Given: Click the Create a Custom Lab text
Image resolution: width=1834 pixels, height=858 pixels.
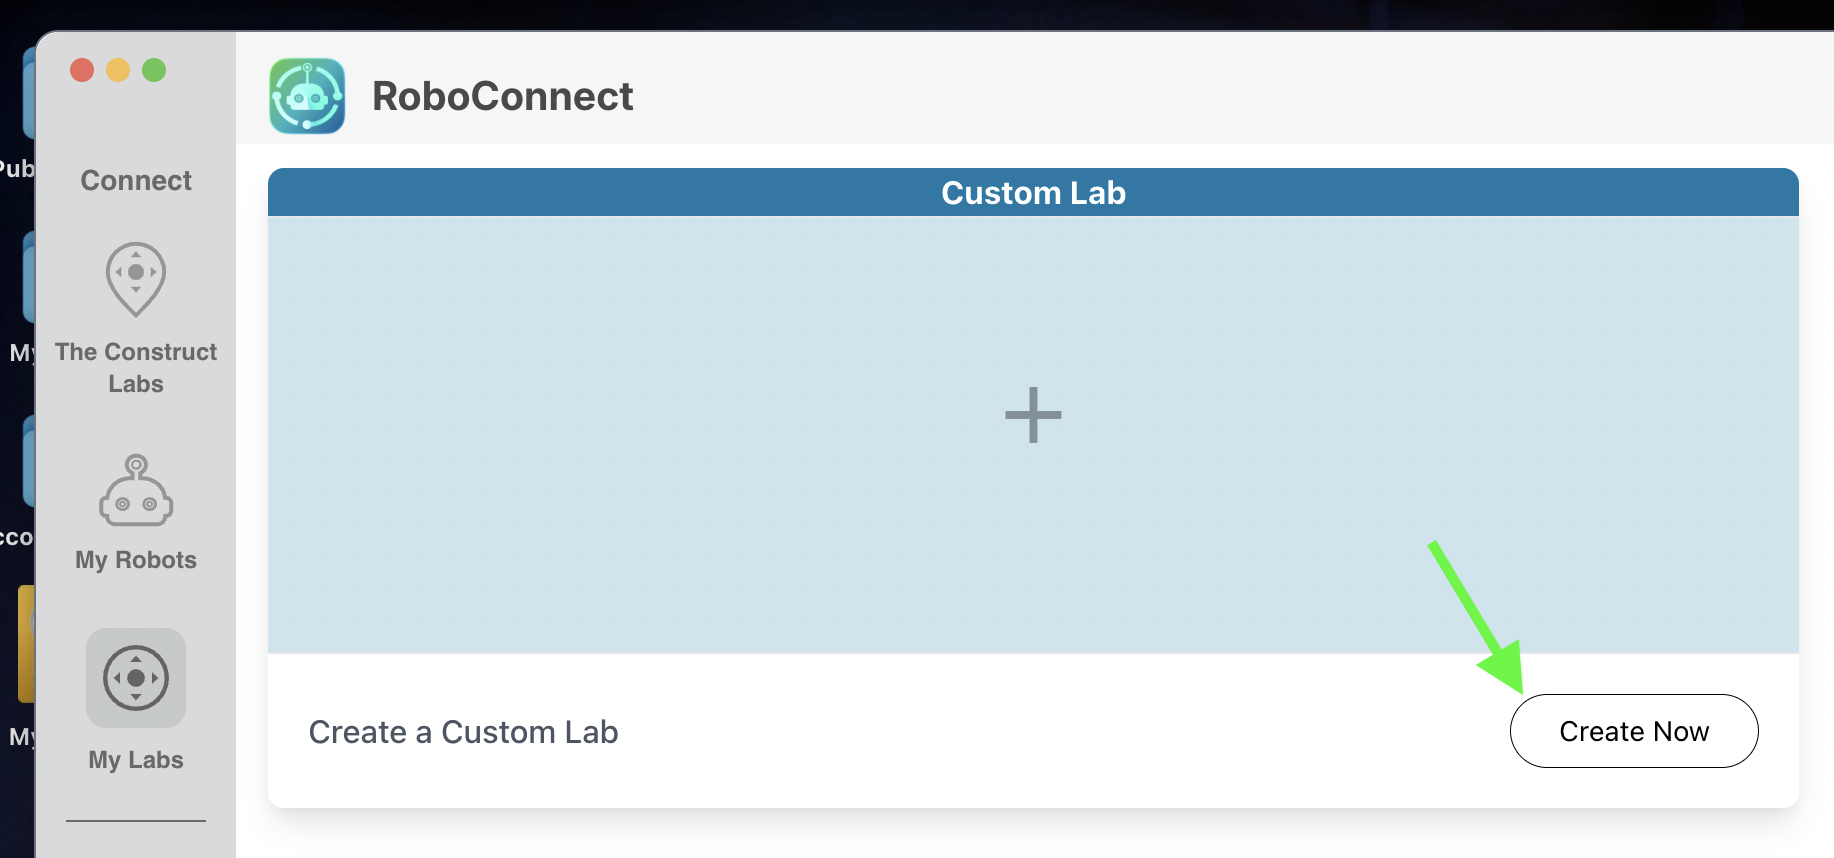Looking at the screenshot, I should point(463,732).
